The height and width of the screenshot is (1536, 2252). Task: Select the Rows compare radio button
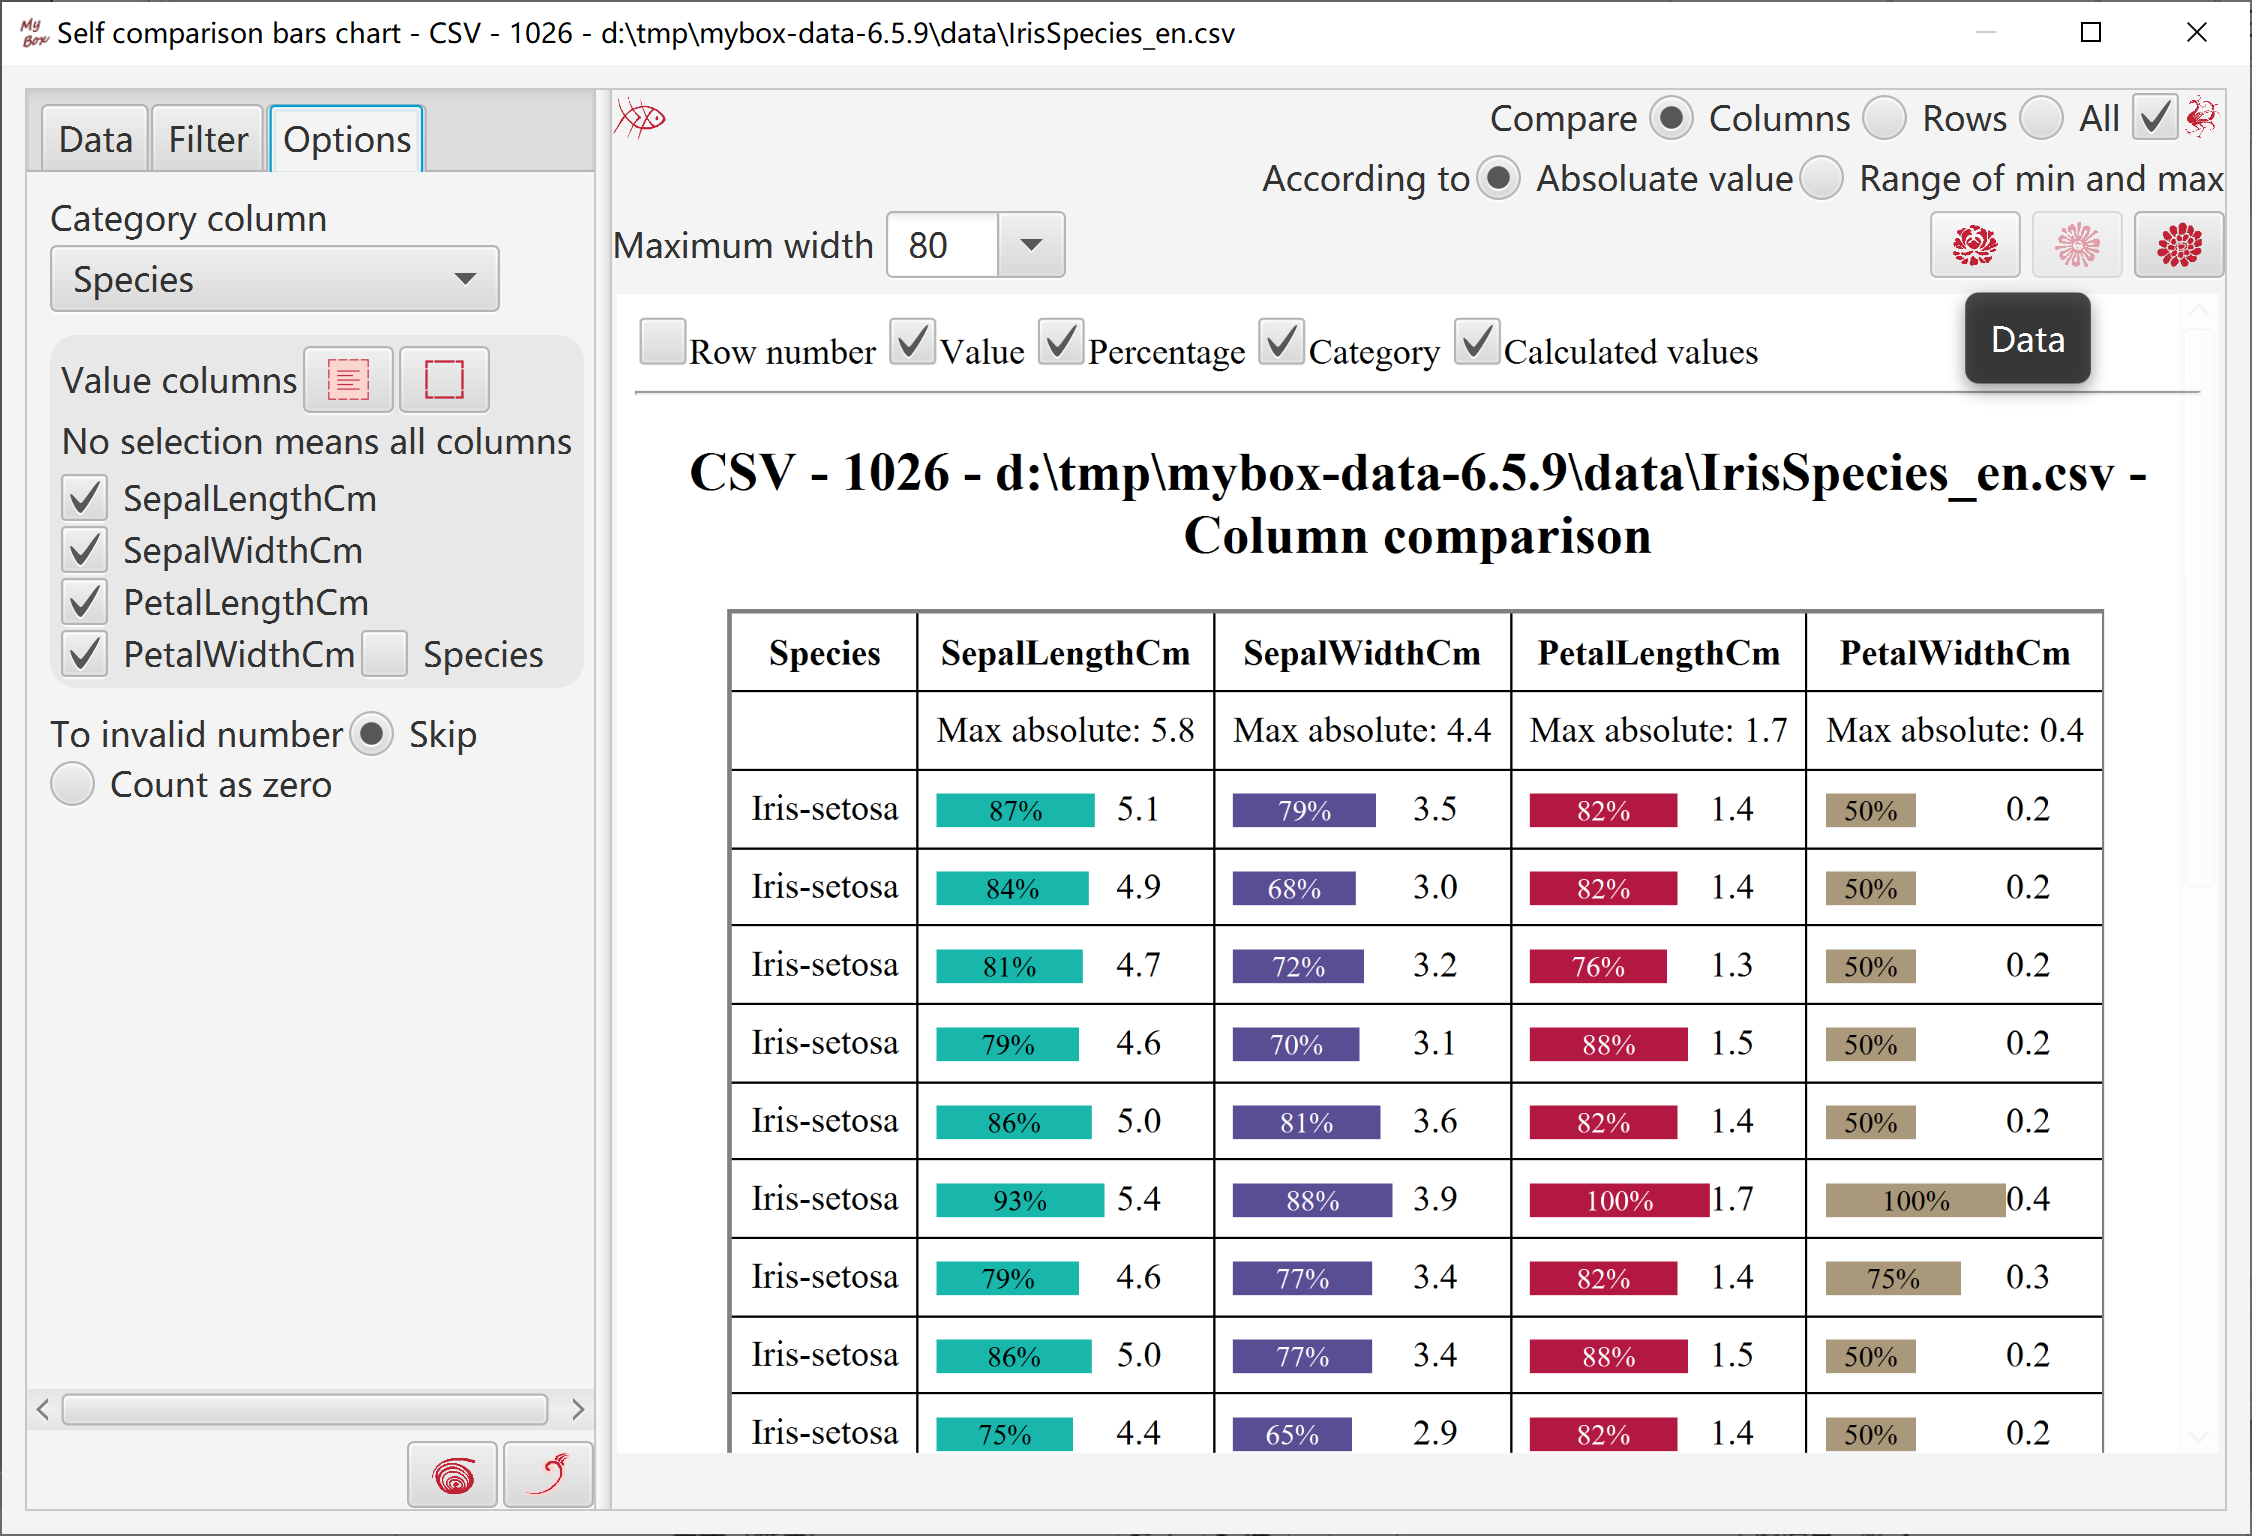point(1885,118)
